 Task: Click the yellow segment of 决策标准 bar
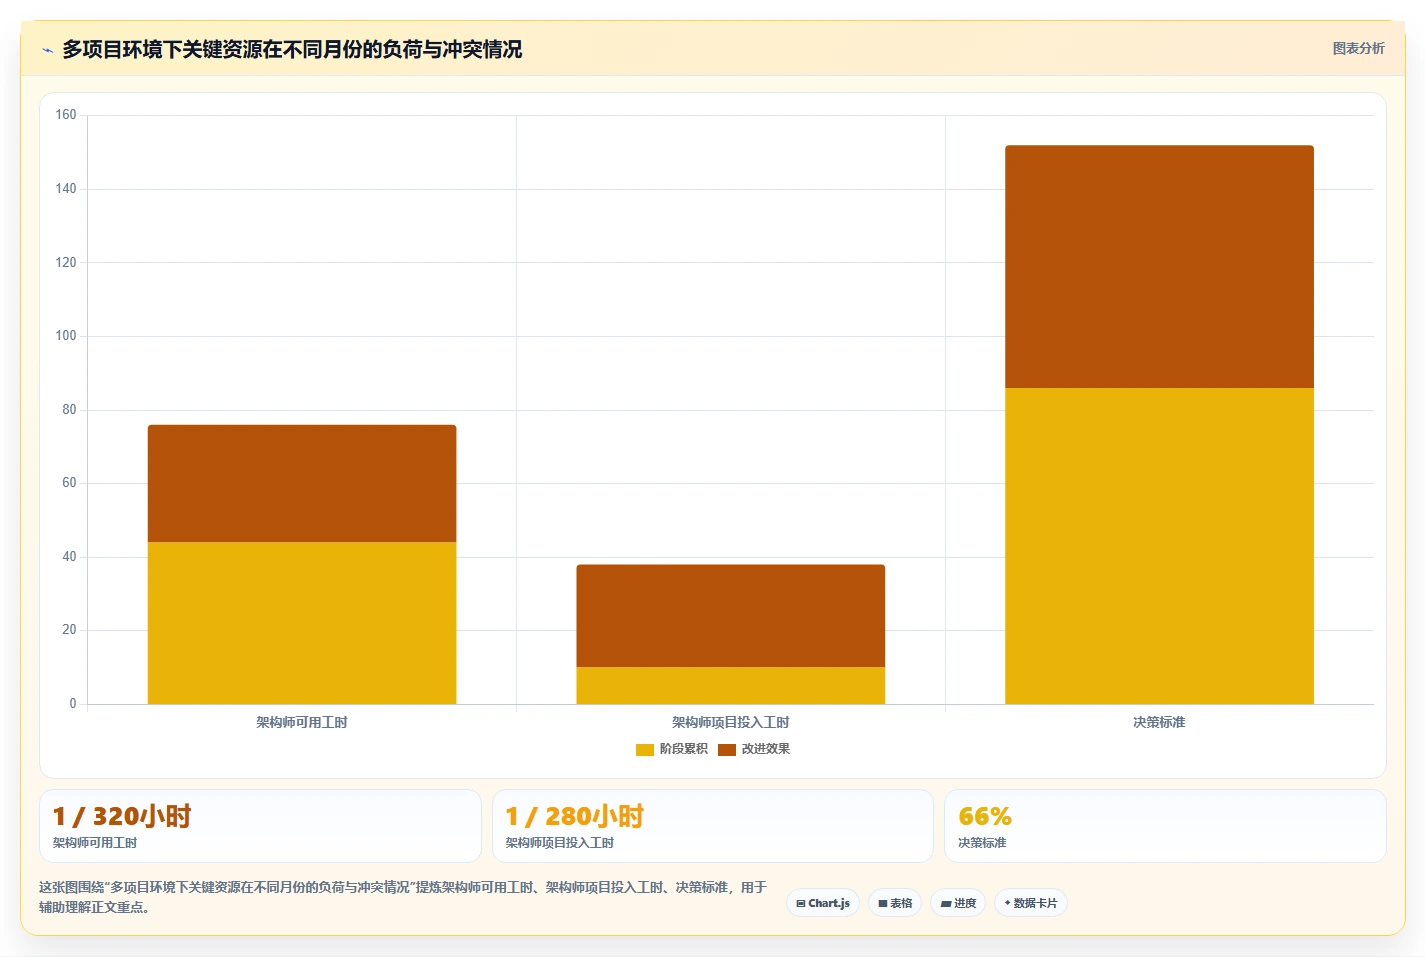(1159, 546)
